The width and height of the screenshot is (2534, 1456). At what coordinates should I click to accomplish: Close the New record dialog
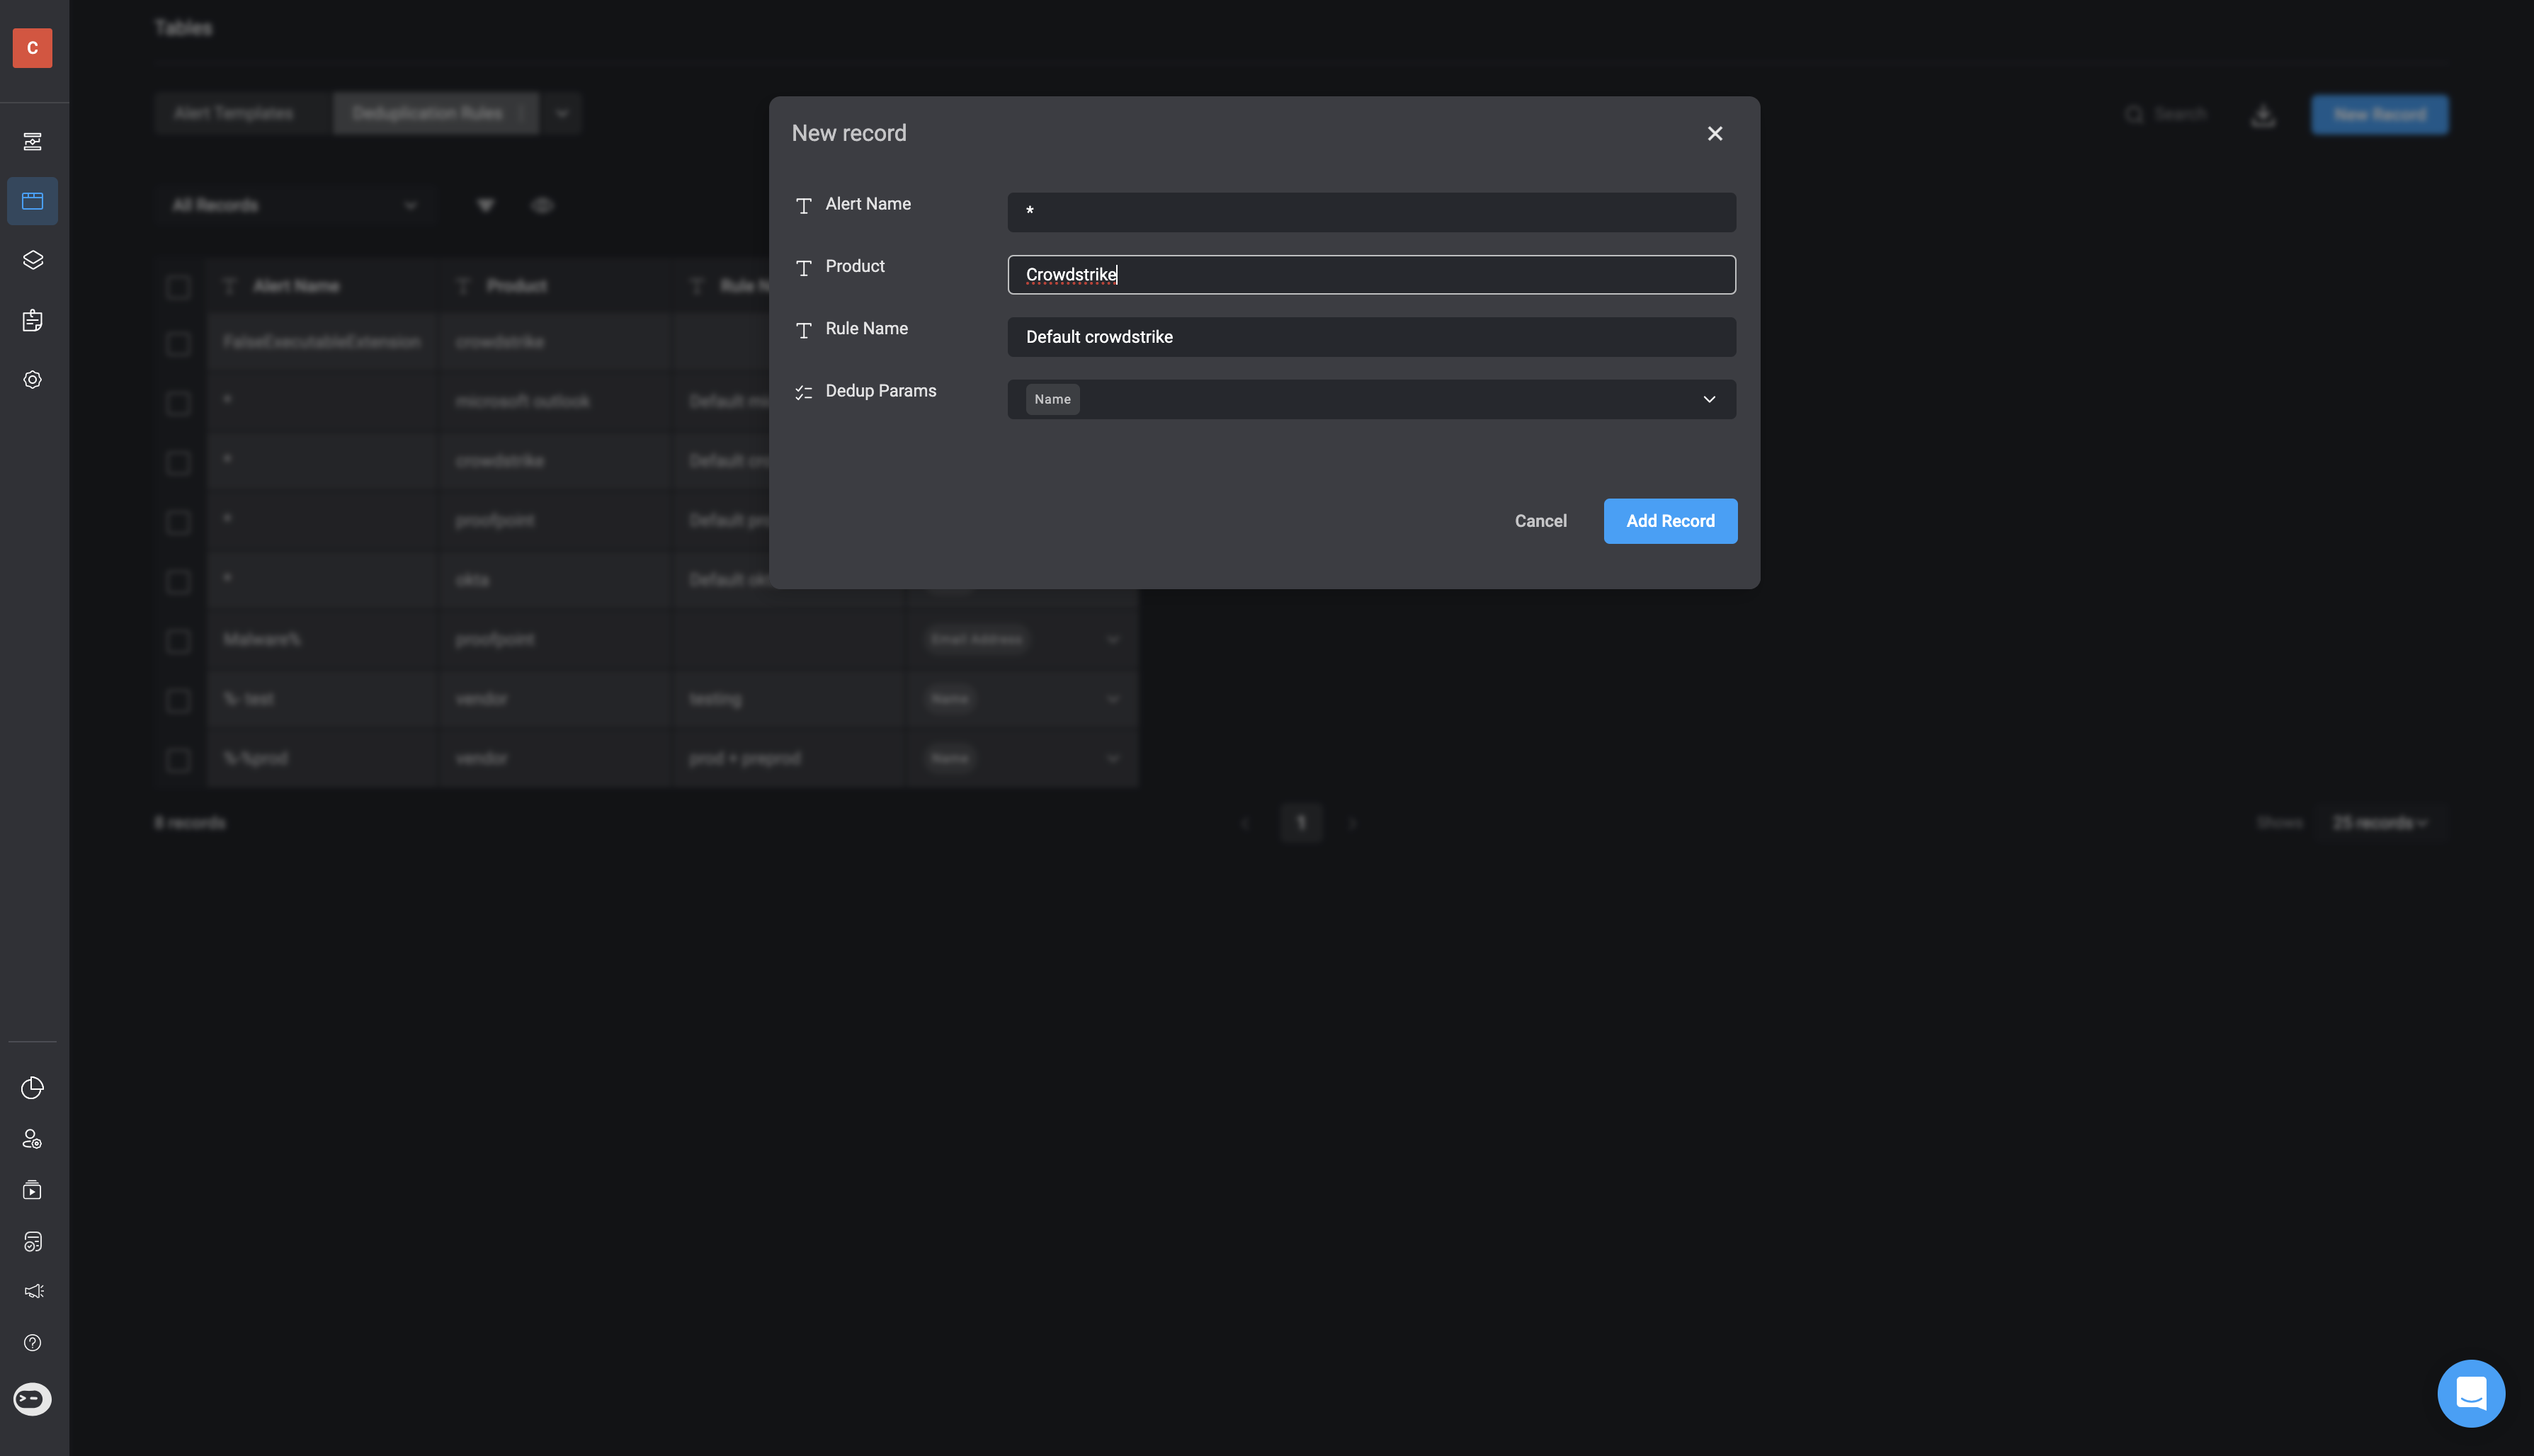[1715, 133]
